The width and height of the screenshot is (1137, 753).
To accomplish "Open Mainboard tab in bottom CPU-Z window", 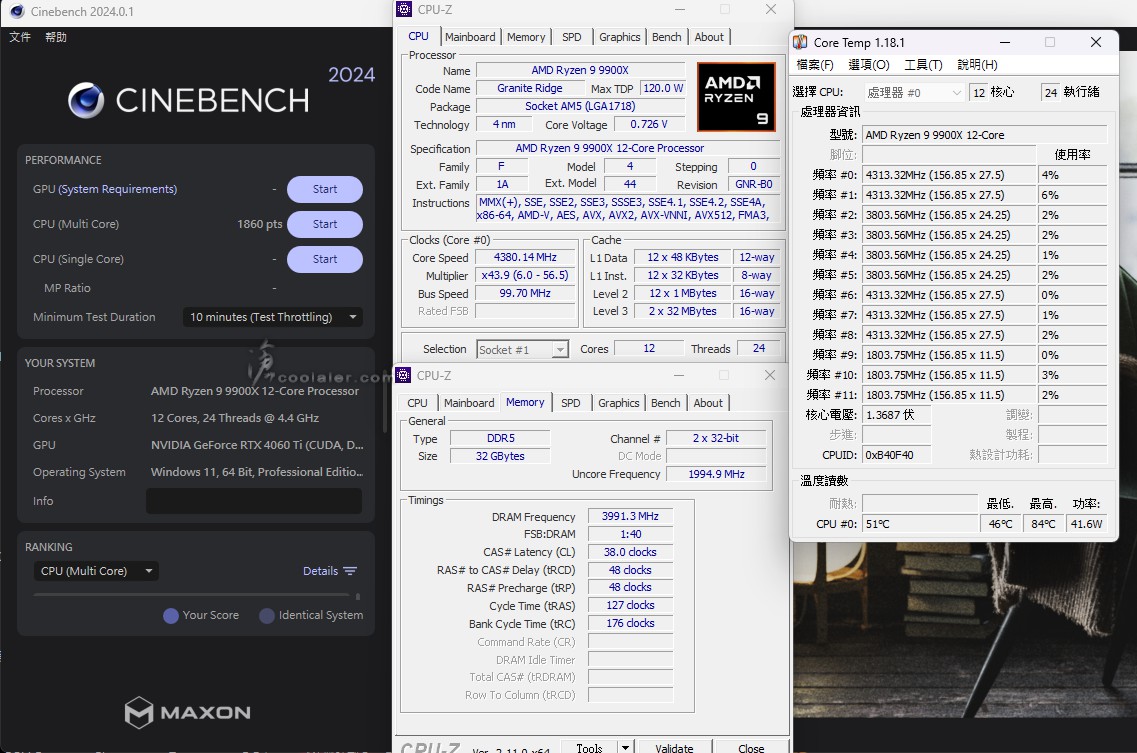I will point(468,403).
